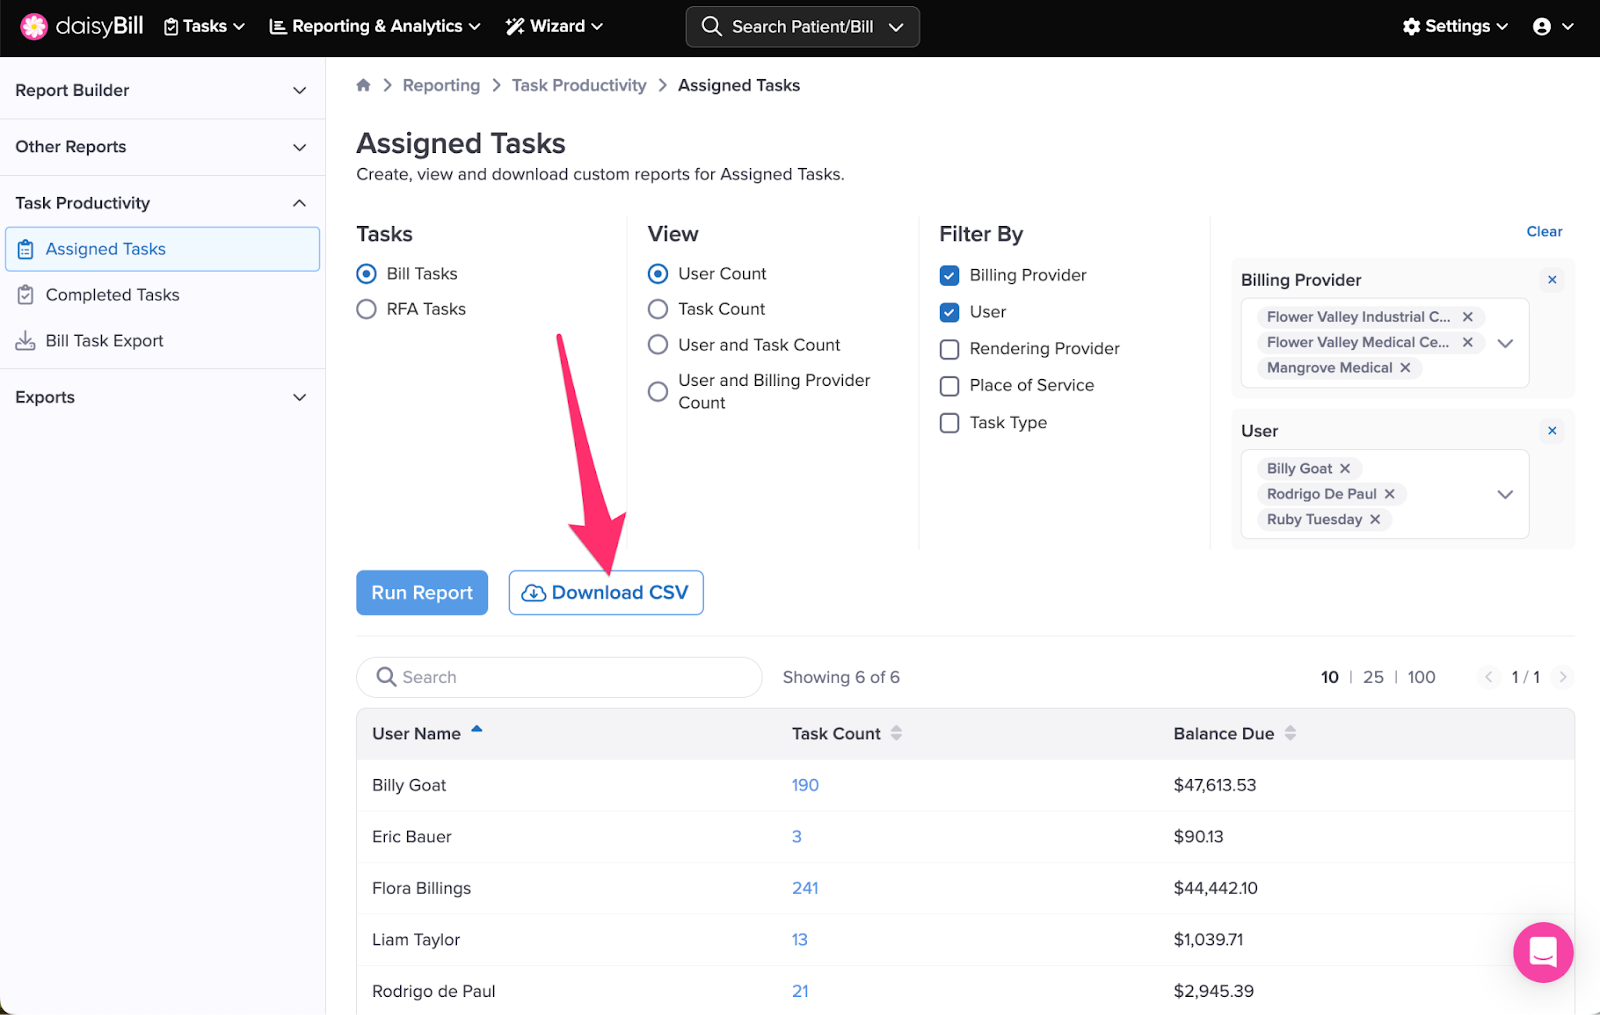
Task: Click the Run Report button
Action: pos(422,593)
